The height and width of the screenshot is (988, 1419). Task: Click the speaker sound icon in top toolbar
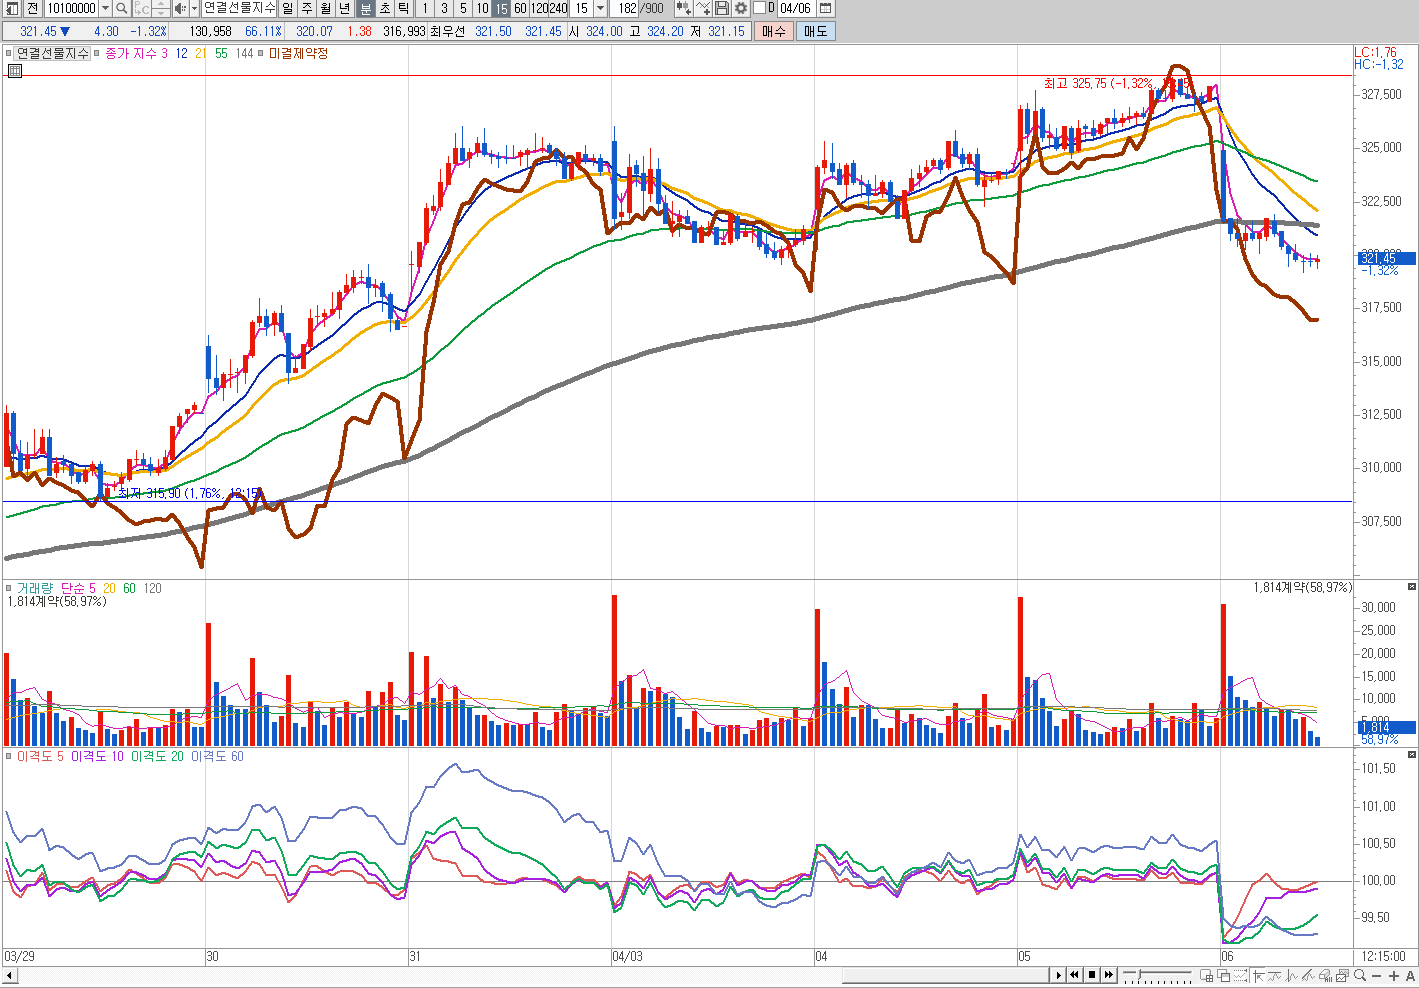tap(180, 8)
